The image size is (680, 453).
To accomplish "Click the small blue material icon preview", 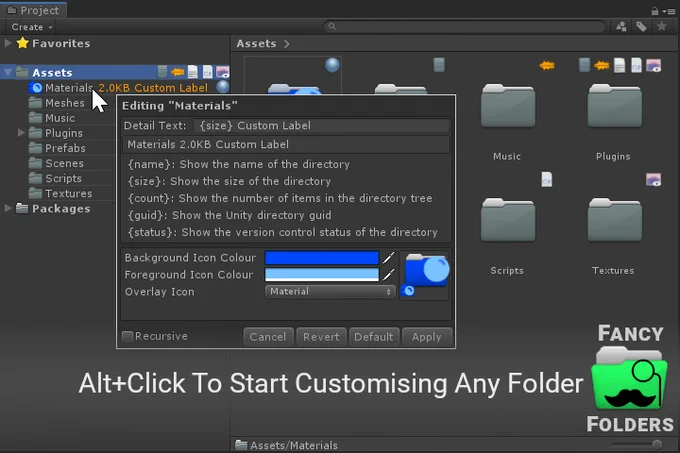I will tap(408, 291).
